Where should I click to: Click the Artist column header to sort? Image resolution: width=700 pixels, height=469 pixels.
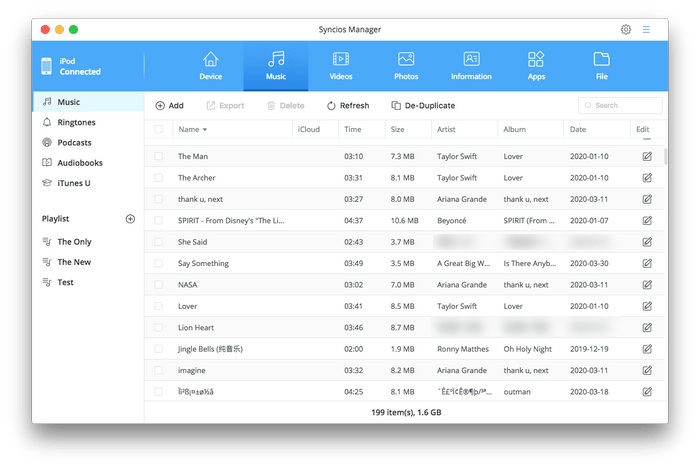tap(447, 129)
